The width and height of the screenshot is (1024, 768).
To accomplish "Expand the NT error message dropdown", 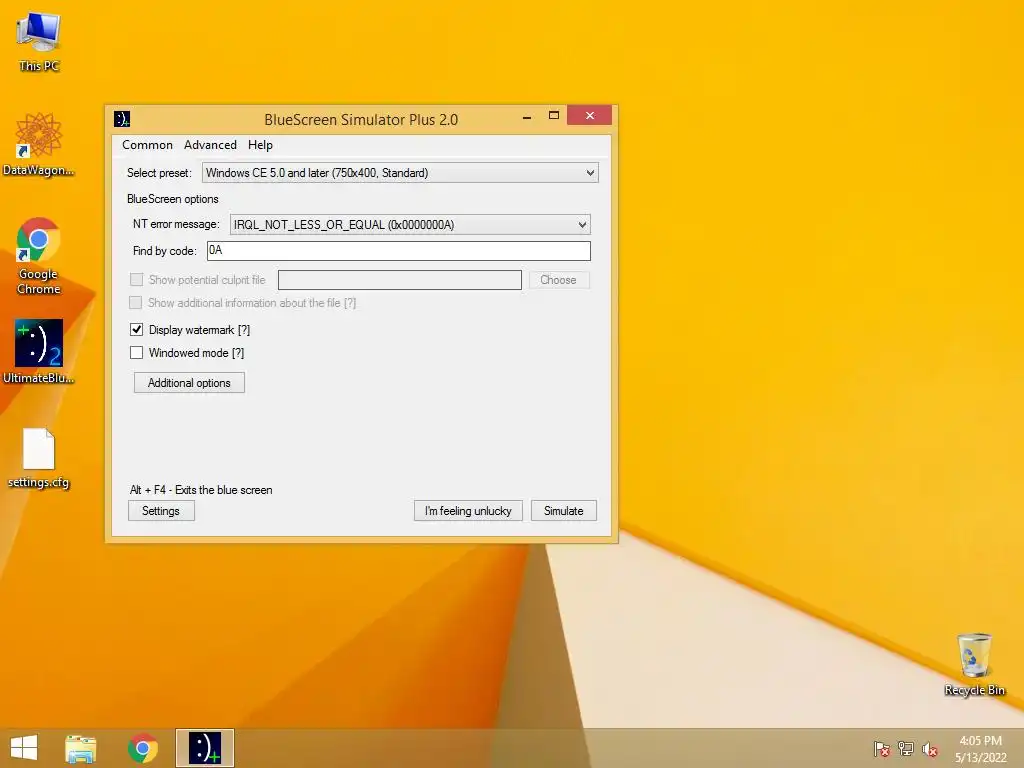I will (410, 225).
